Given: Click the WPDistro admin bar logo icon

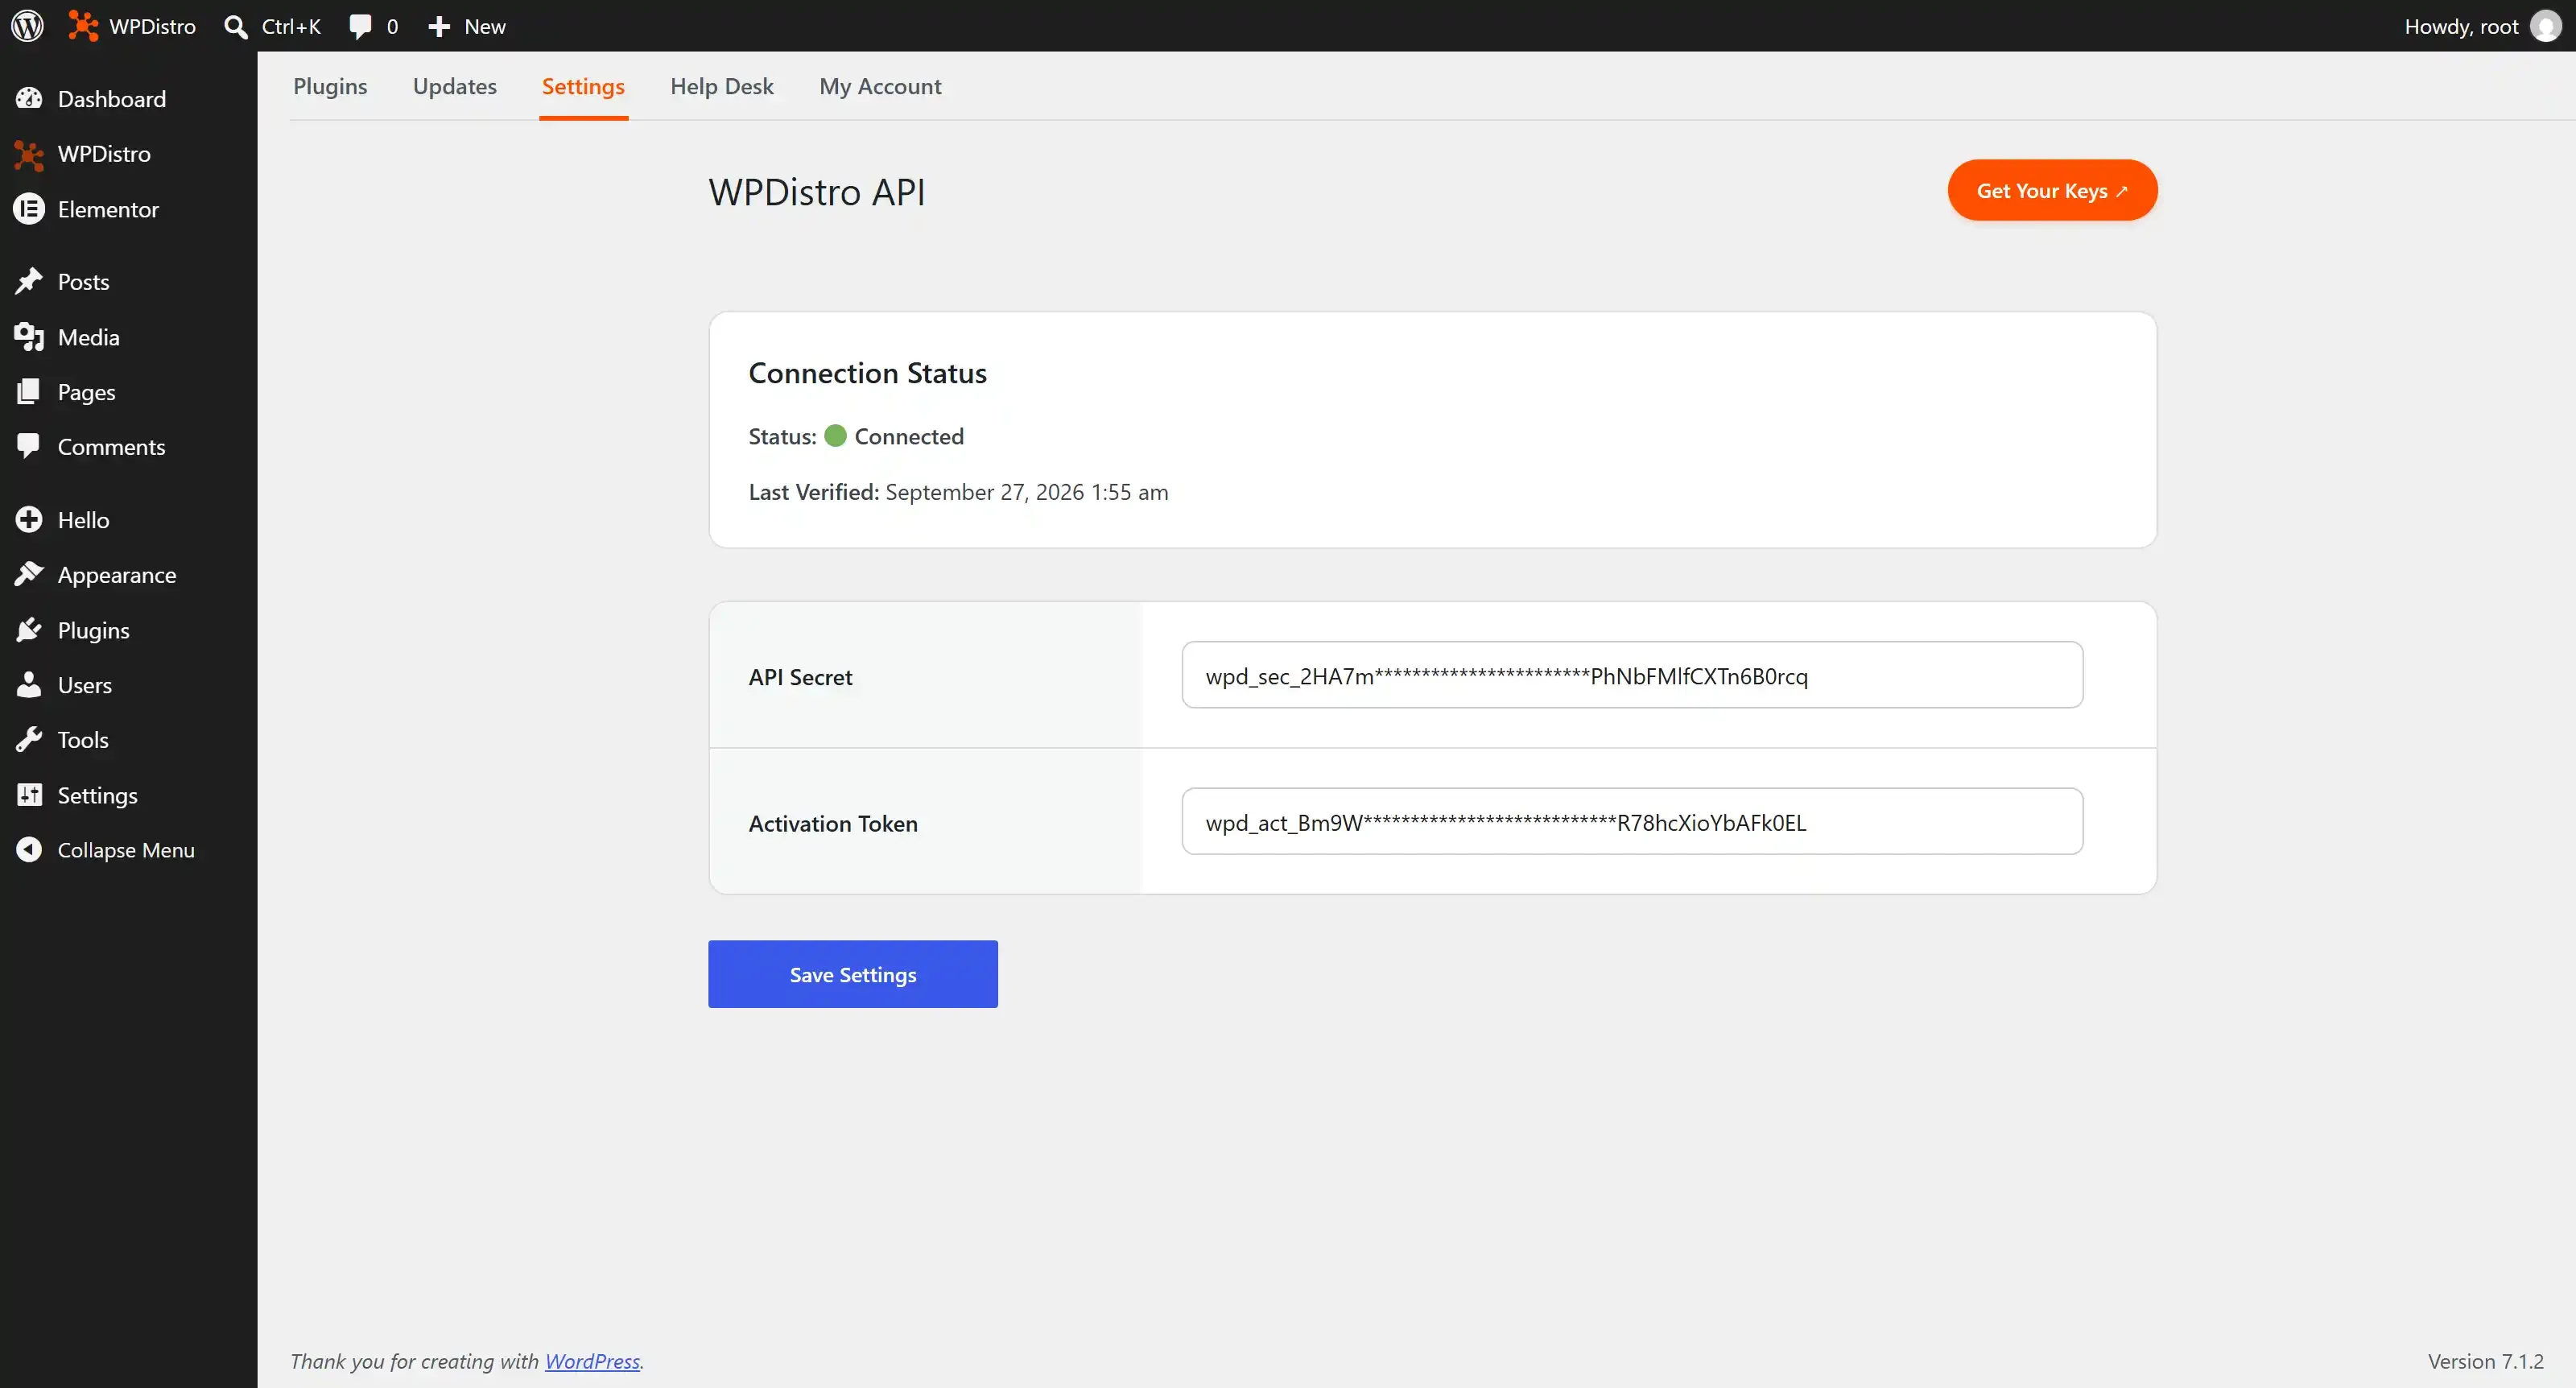Looking at the screenshot, I should pos(83,26).
